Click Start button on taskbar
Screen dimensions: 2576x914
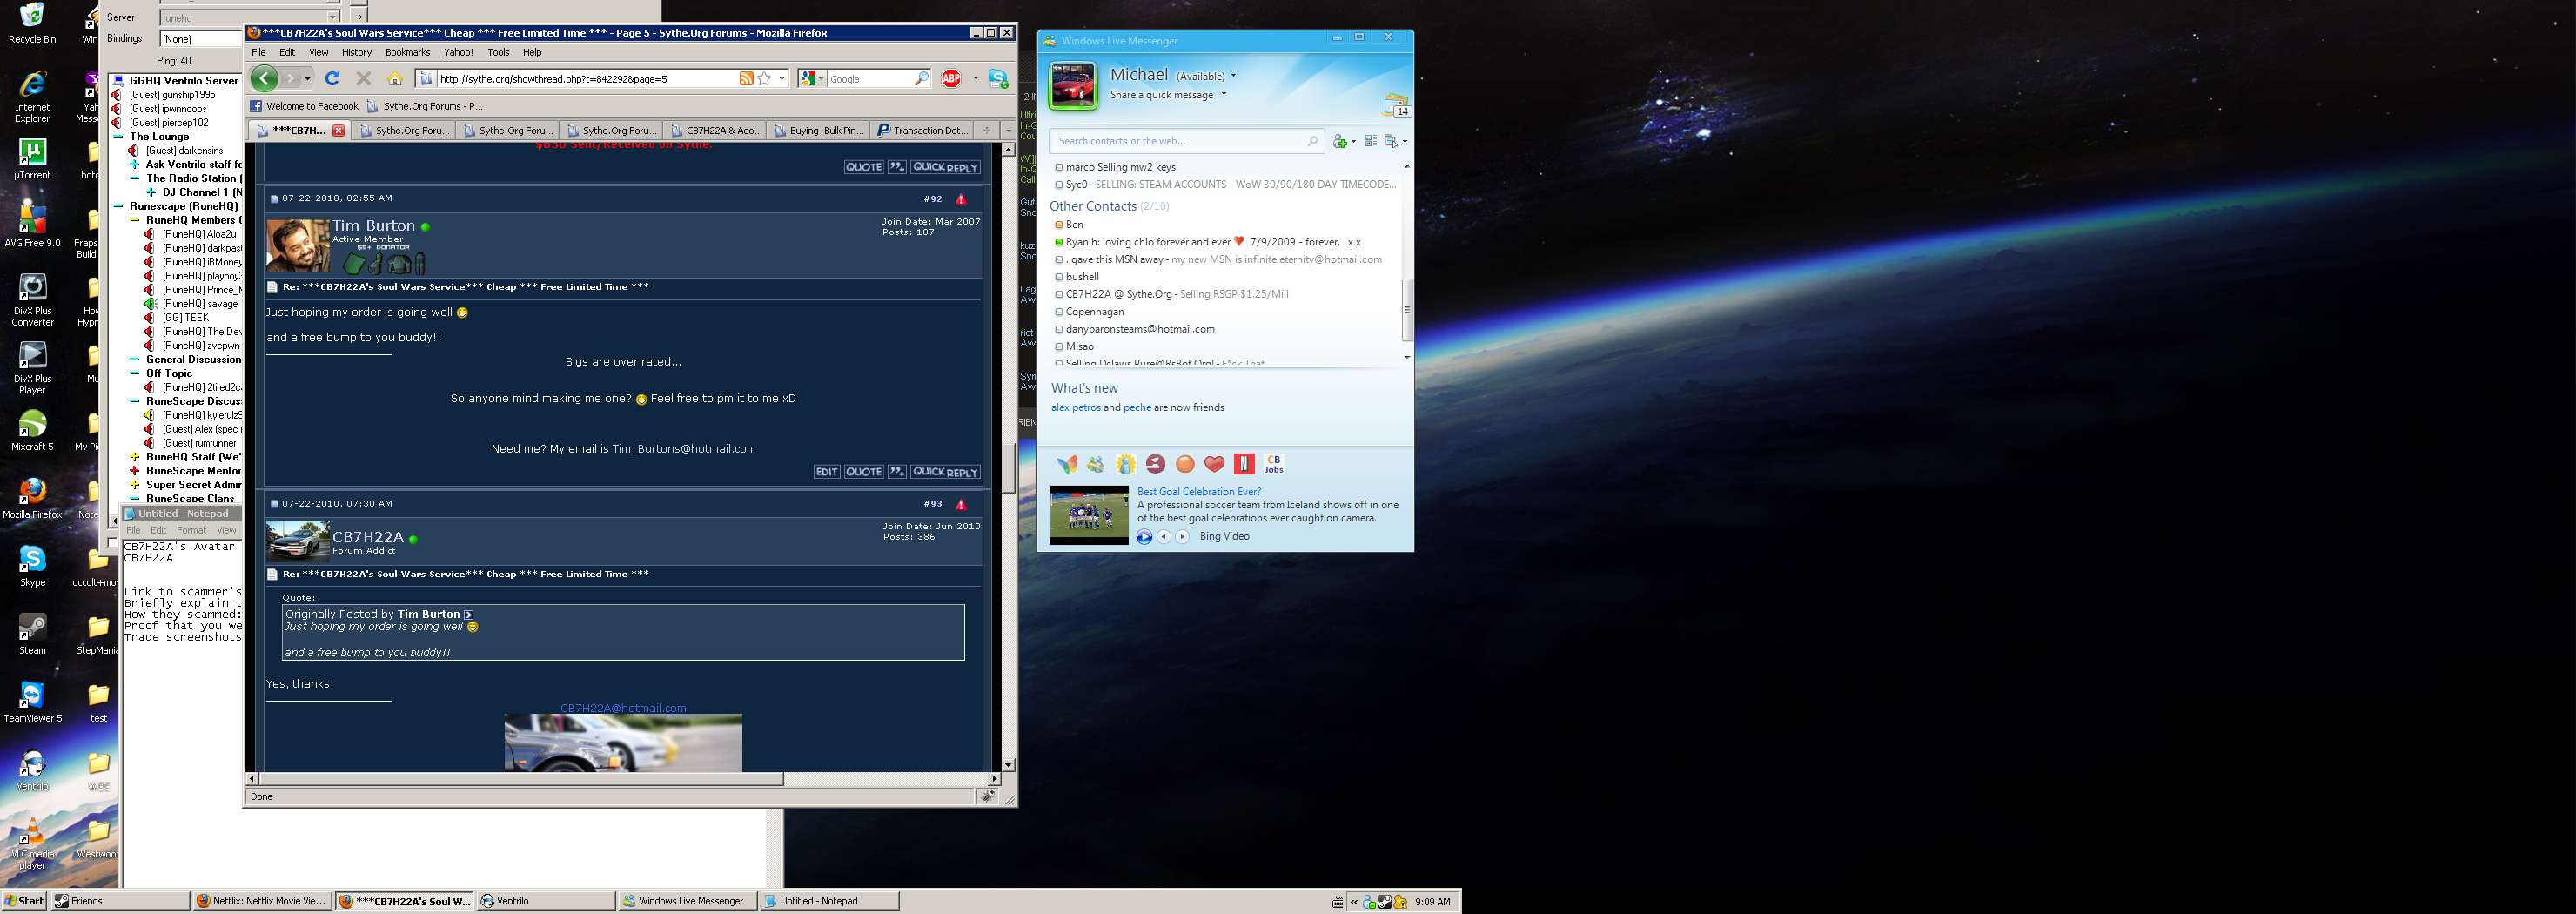pos(24,901)
